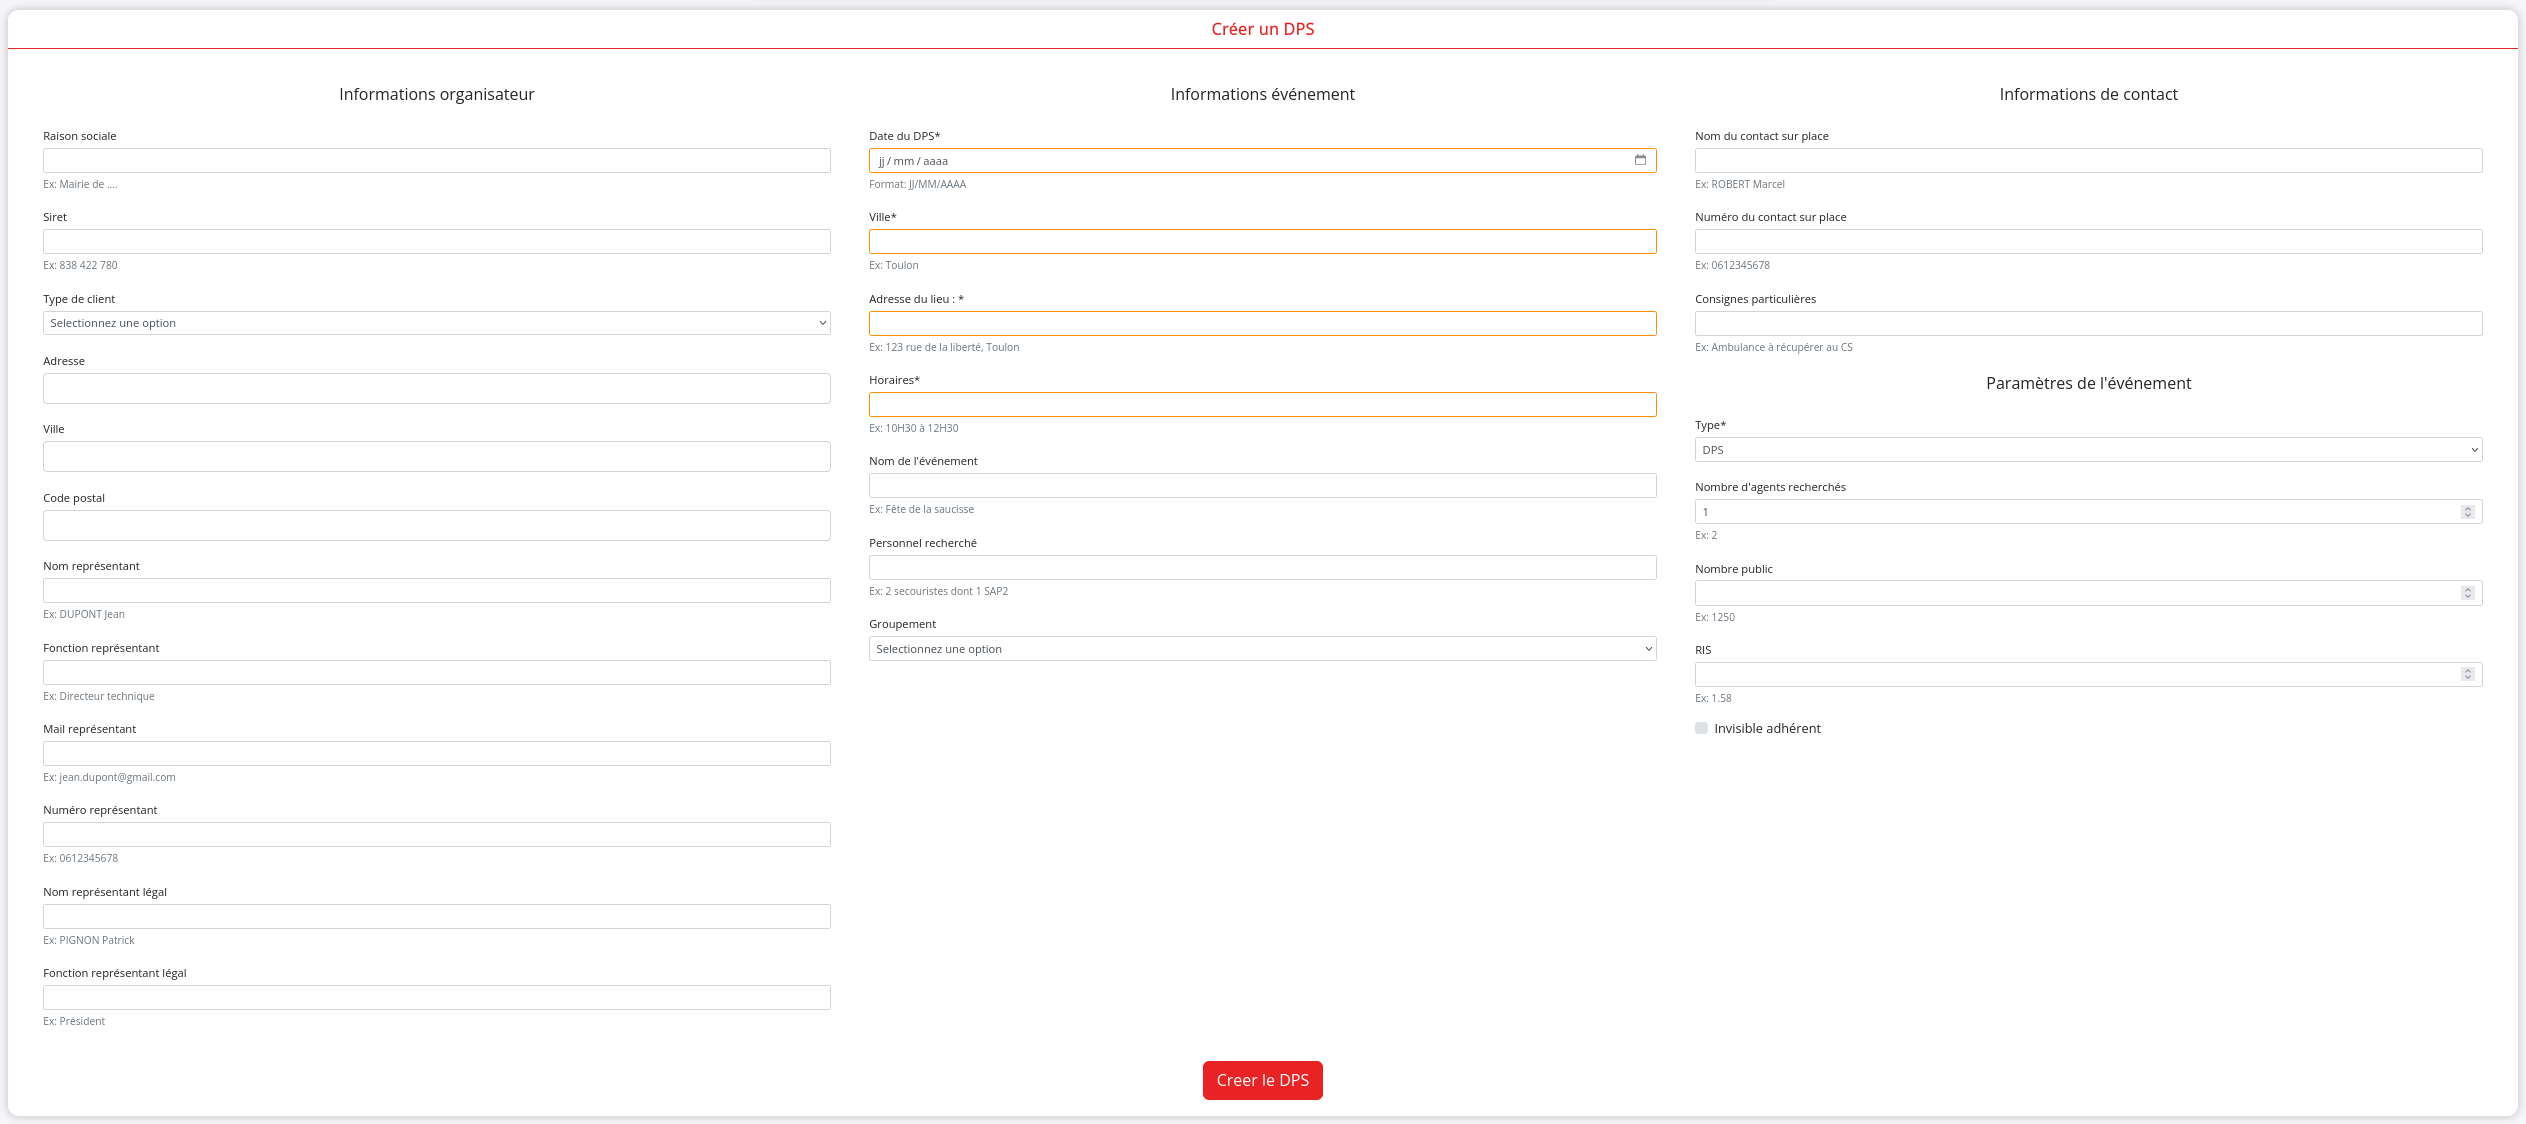Viewport: 2526px width, 1124px height.
Task: Click into the Siret input field
Action: tap(436, 242)
